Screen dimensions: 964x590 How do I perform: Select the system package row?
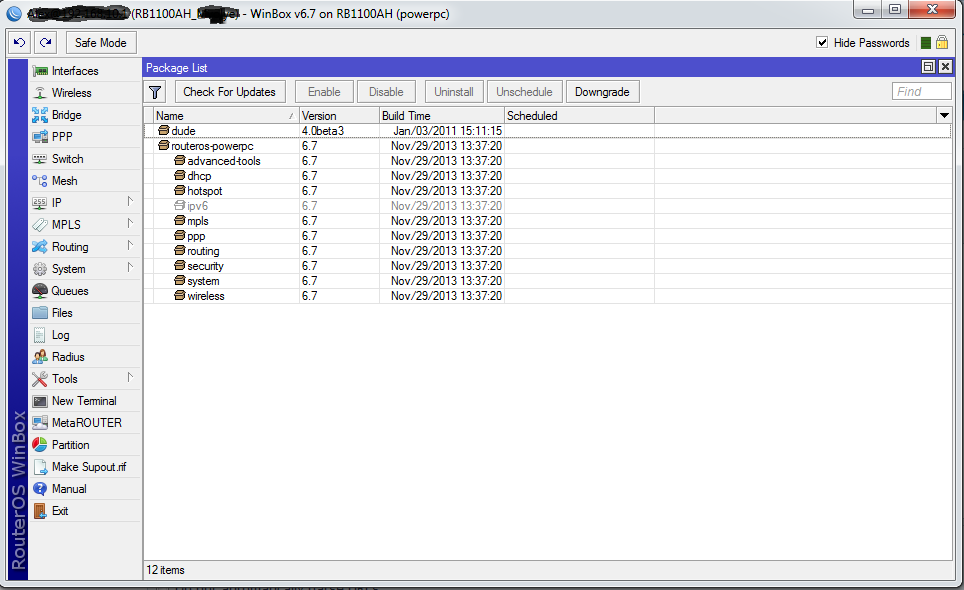tap(547, 281)
